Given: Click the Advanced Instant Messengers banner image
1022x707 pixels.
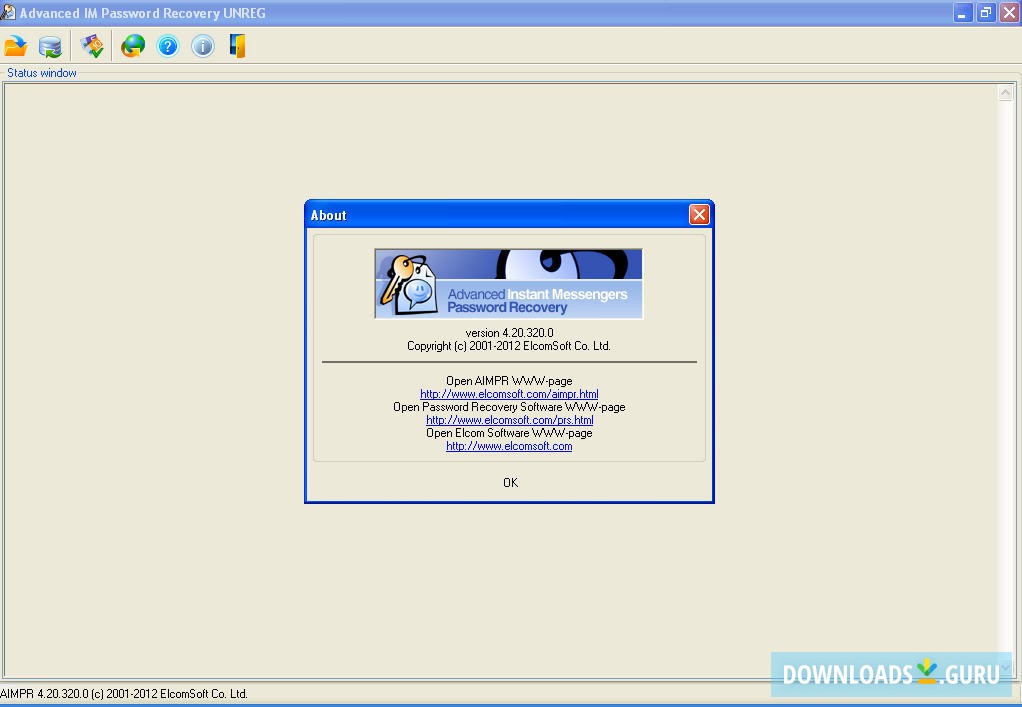Looking at the screenshot, I should click(x=508, y=283).
